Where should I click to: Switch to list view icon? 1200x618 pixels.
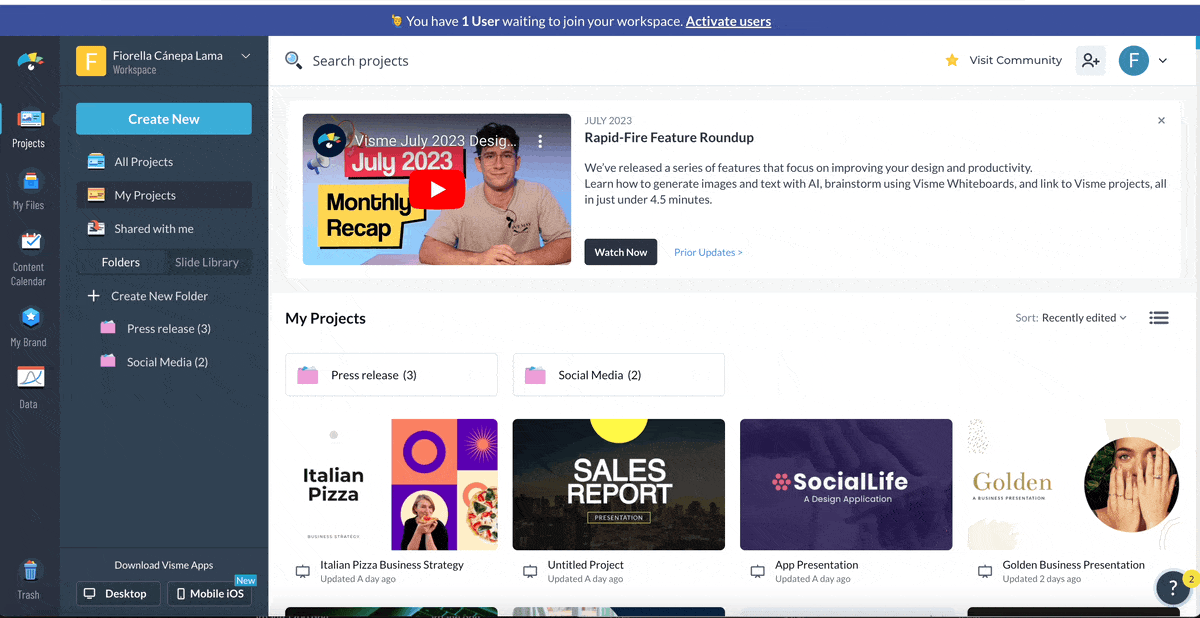click(1159, 318)
